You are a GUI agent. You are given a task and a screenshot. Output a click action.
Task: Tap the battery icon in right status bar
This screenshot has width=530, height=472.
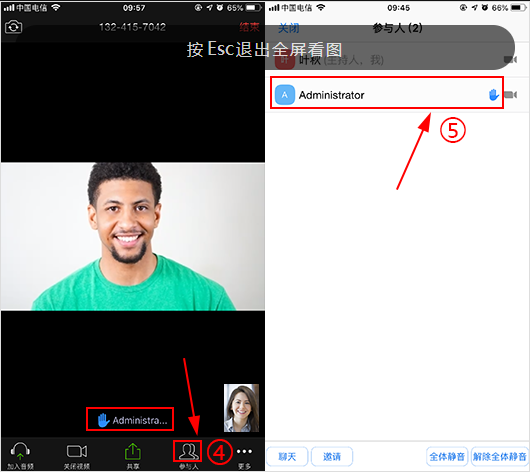(519, 7)
